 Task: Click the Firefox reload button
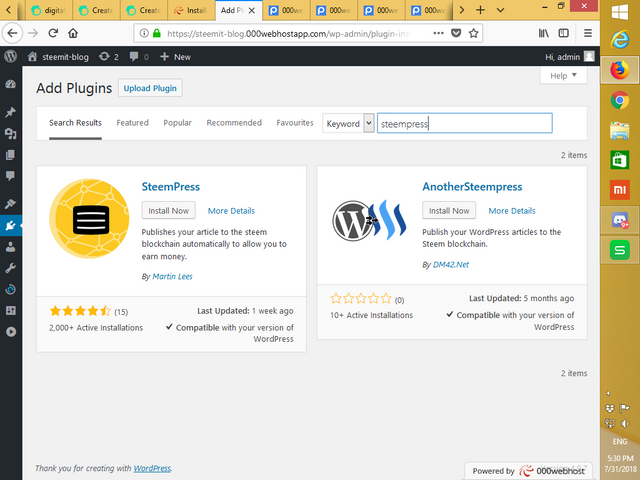click(53, 33)
